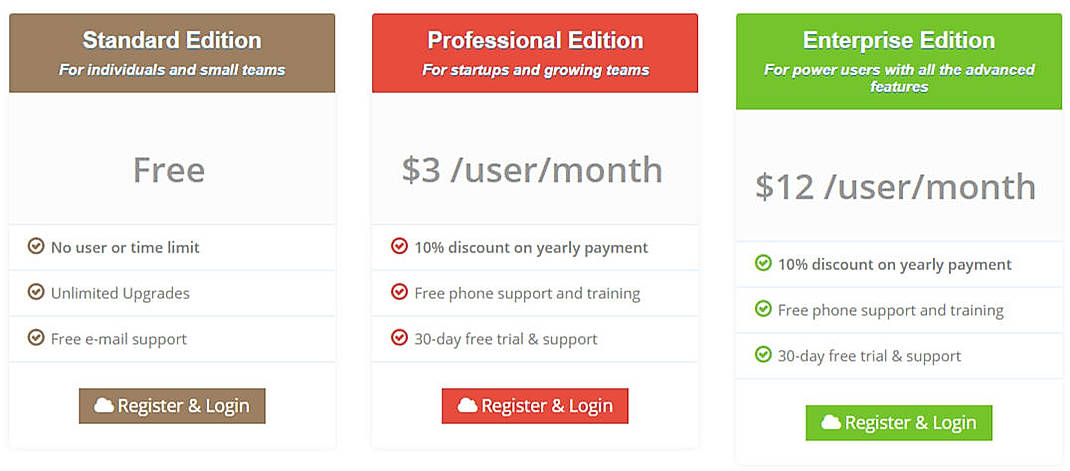Click the Unlimited Upgrades feature text

pyautogui.click(x=120, y=293)
